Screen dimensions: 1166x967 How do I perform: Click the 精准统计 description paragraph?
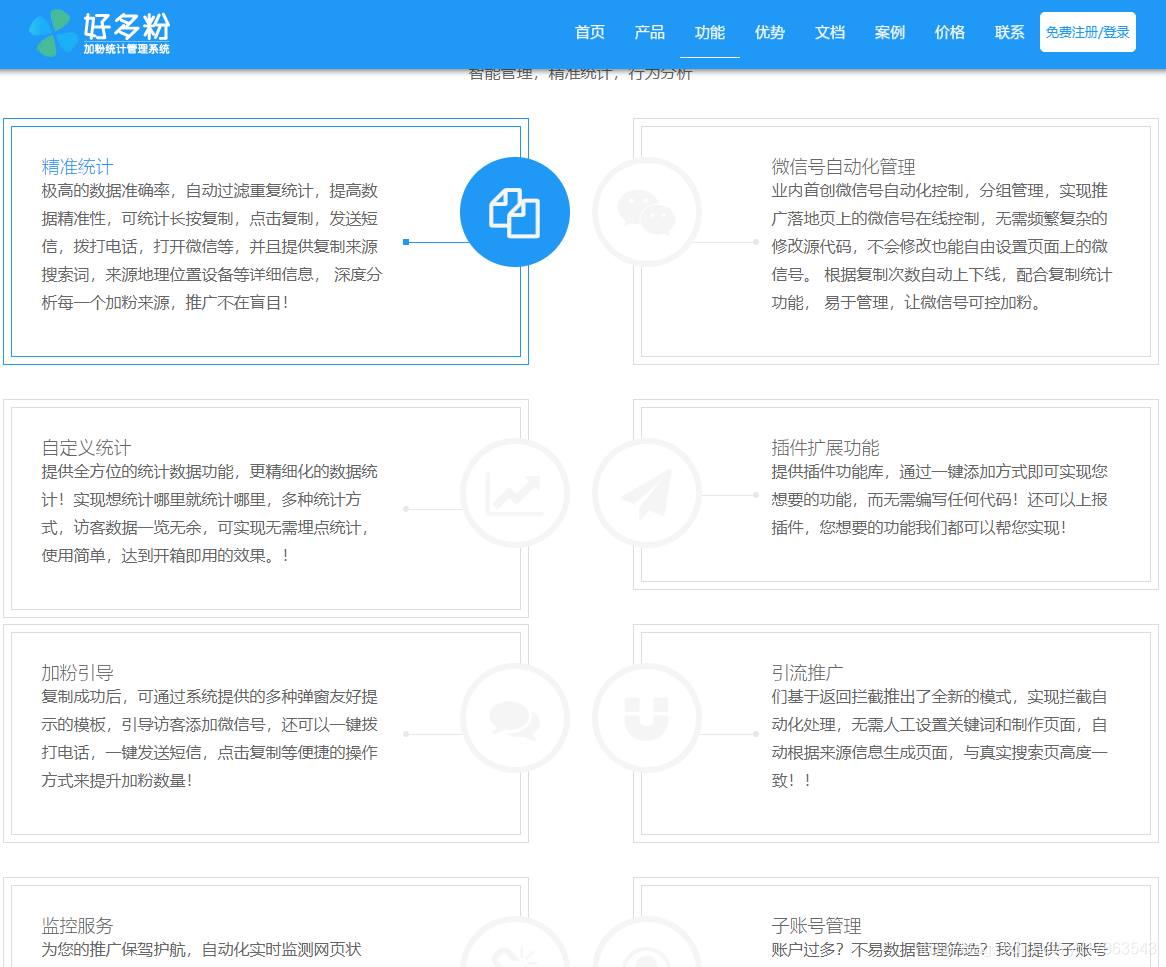pyautogui.click(x=211, y=247)
